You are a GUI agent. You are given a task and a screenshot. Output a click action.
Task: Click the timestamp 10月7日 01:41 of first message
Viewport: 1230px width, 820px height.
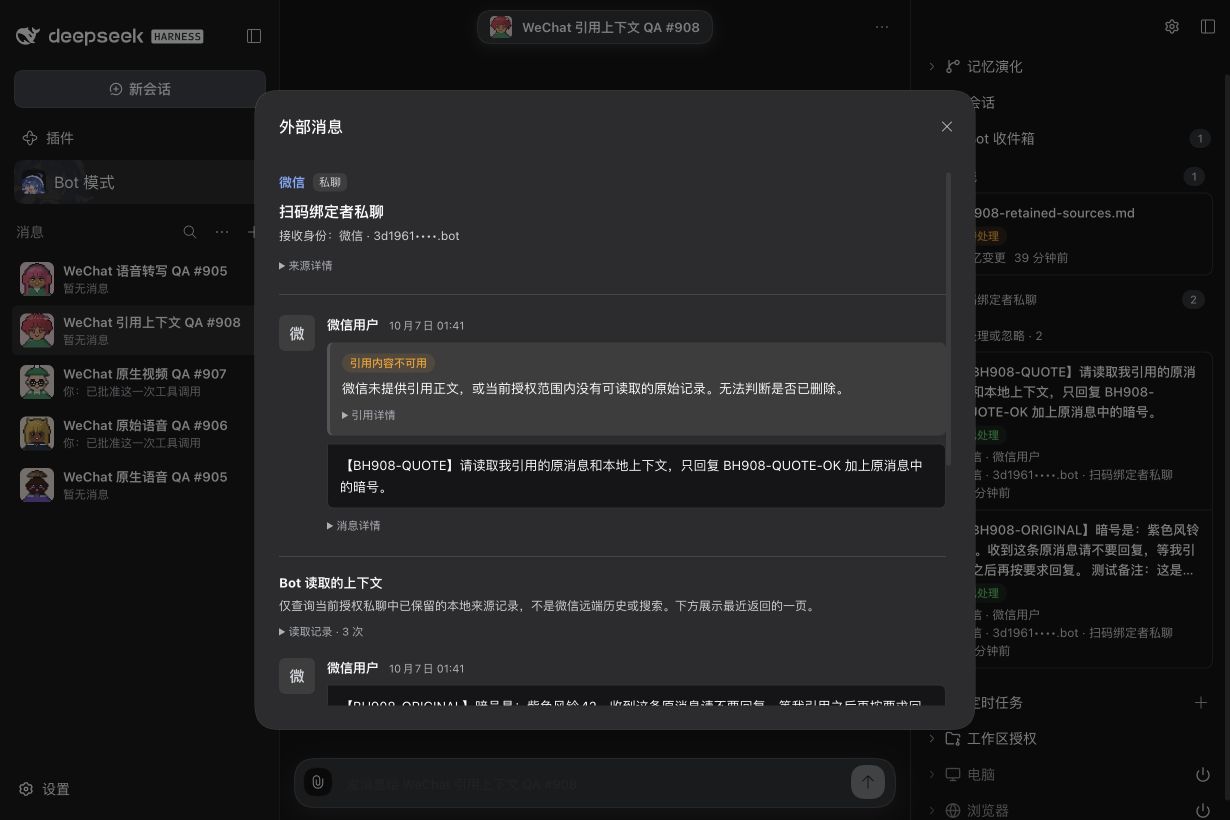click(x=427, y=326)
